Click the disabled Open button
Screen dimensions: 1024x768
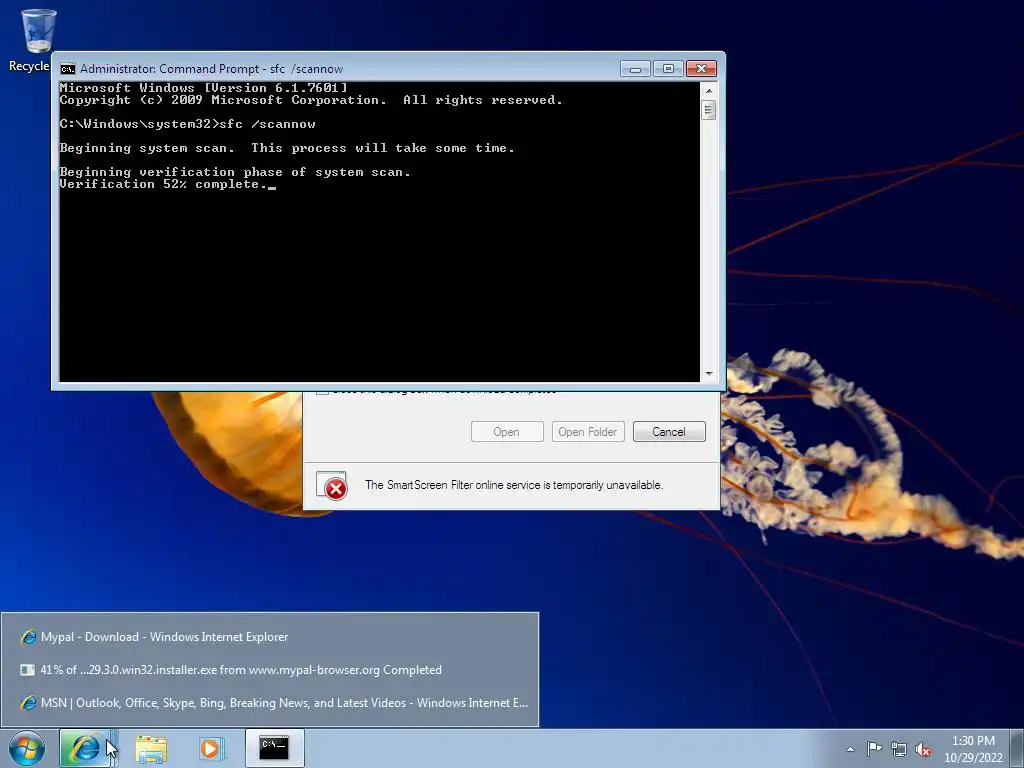[507, 432]
